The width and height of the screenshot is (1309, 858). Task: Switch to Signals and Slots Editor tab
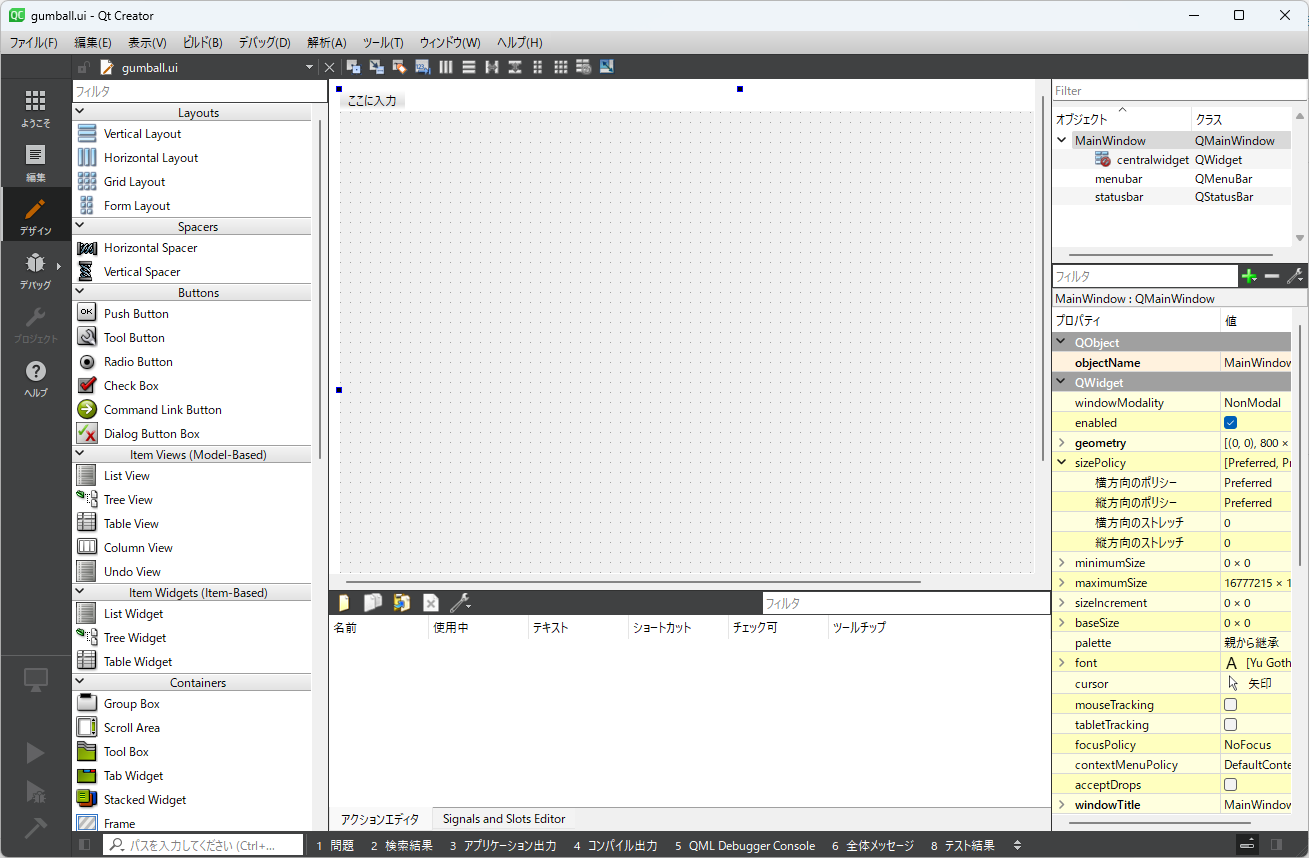pyautogui.click(x=504, y=819)
